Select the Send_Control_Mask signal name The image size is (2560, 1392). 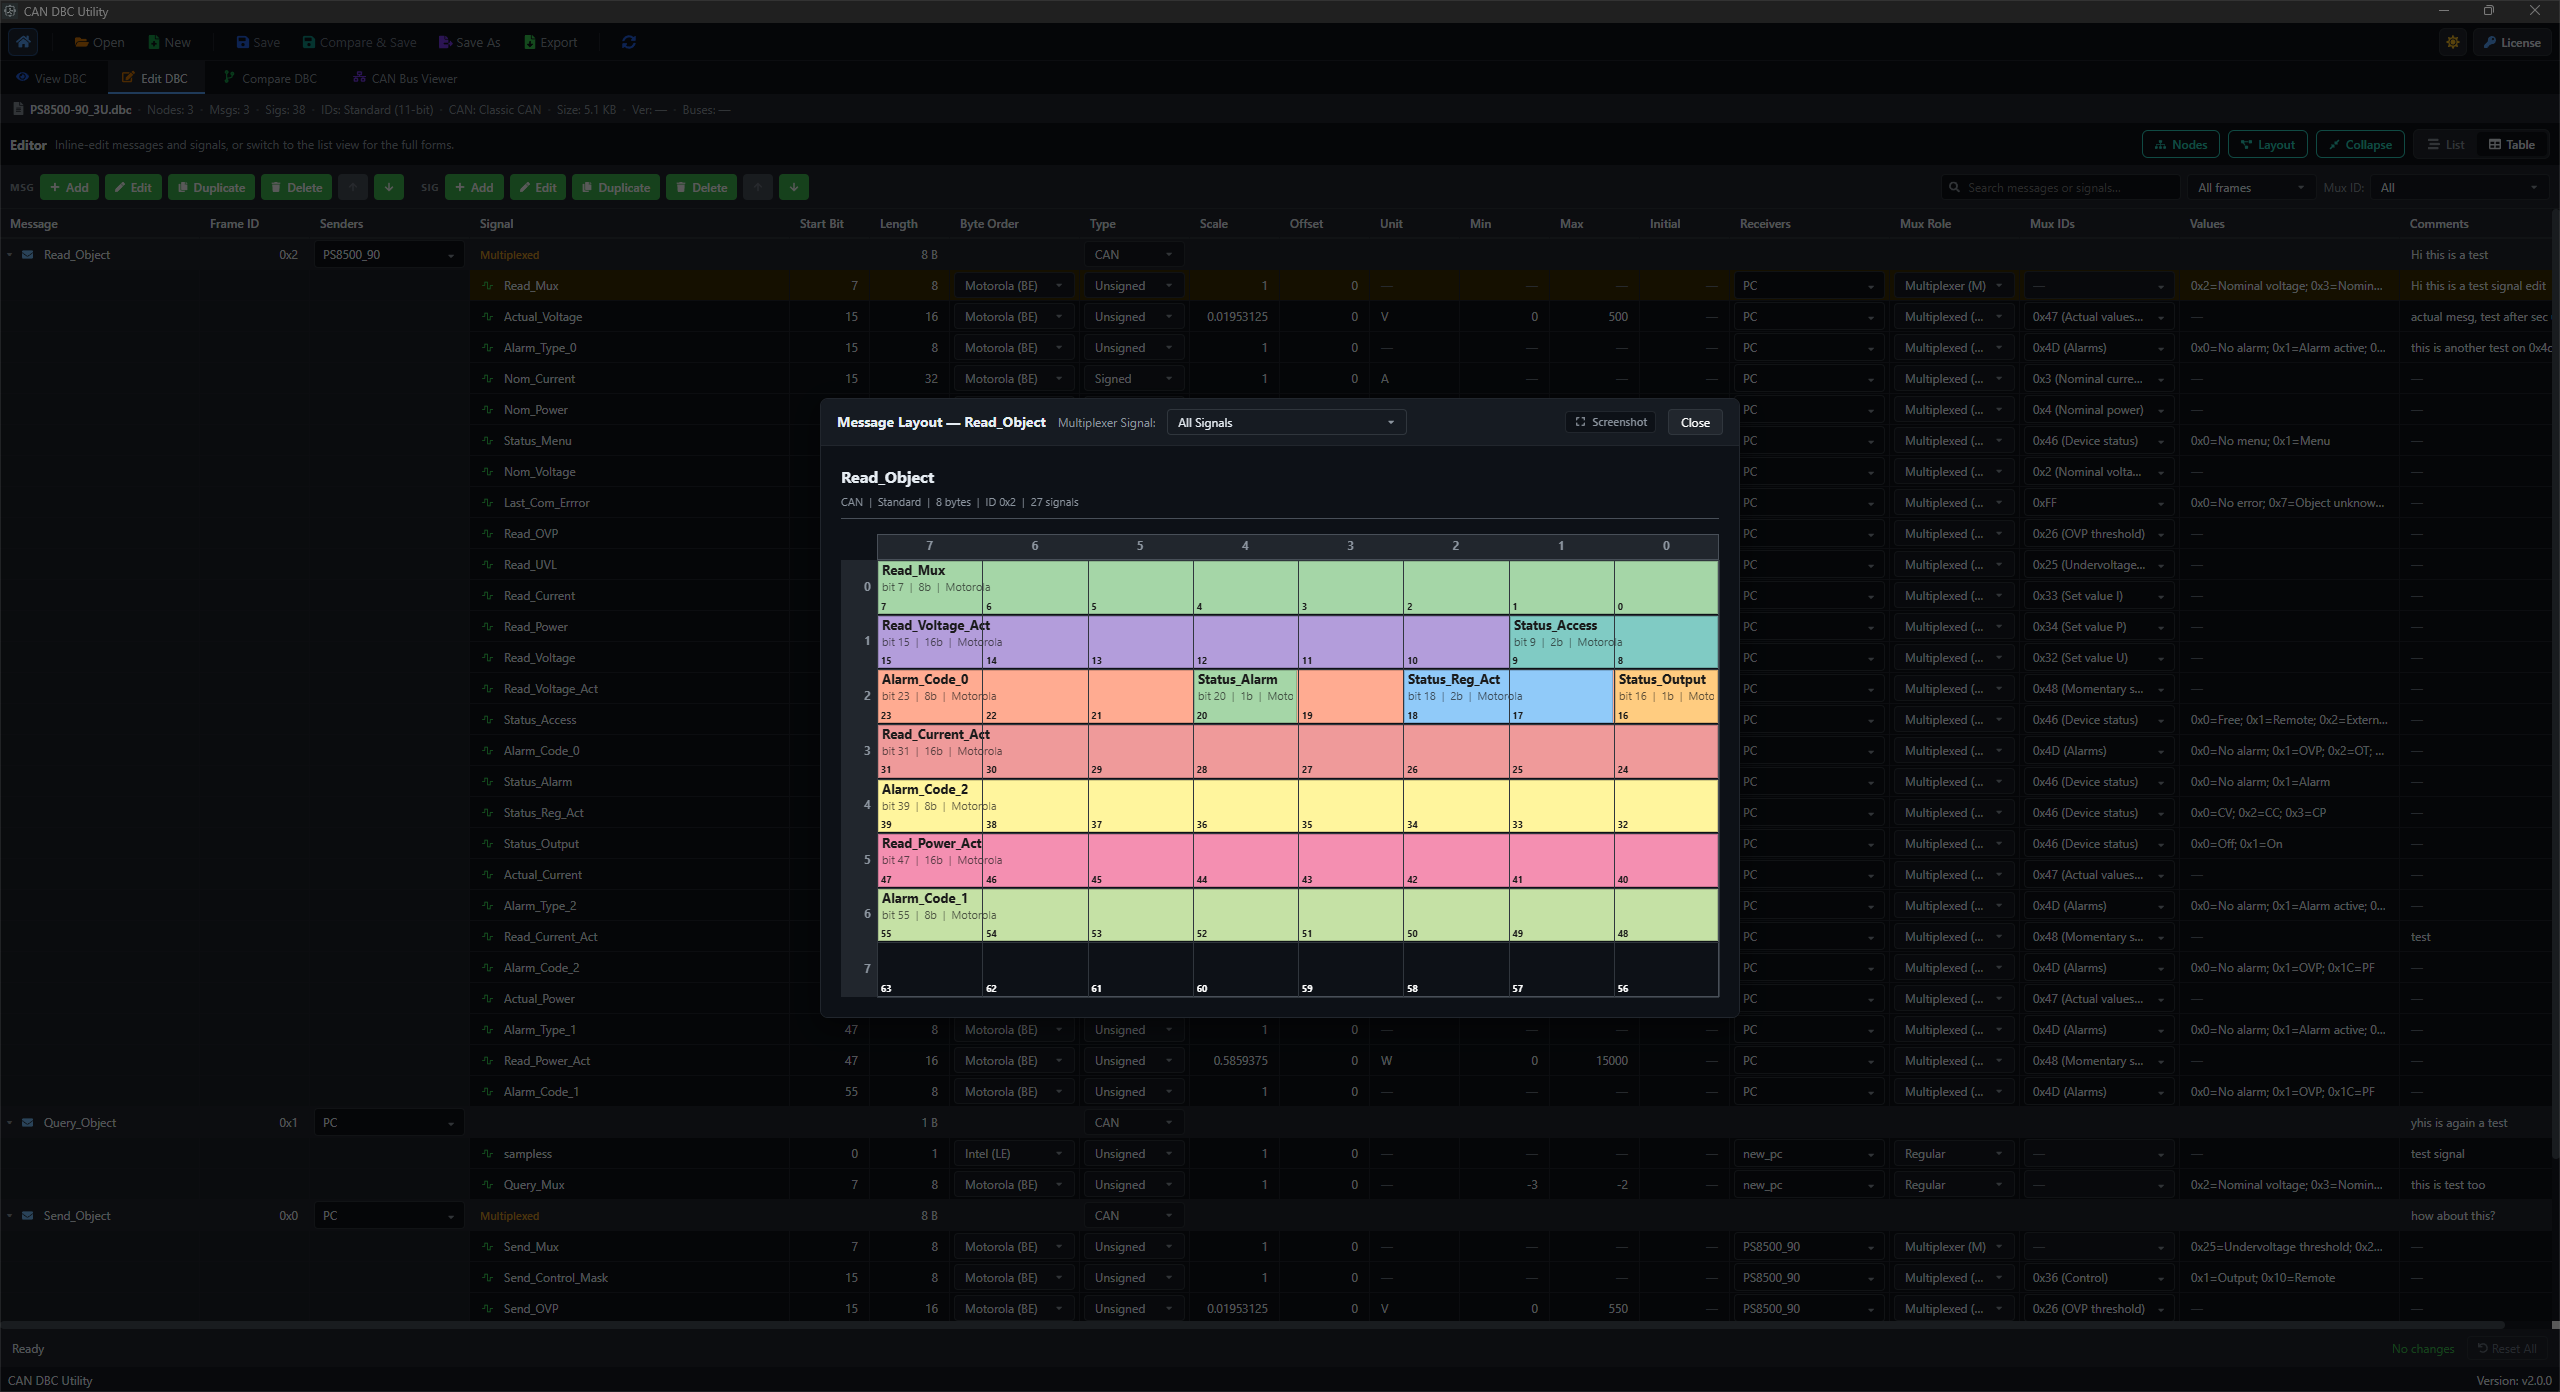[556, 1278]
